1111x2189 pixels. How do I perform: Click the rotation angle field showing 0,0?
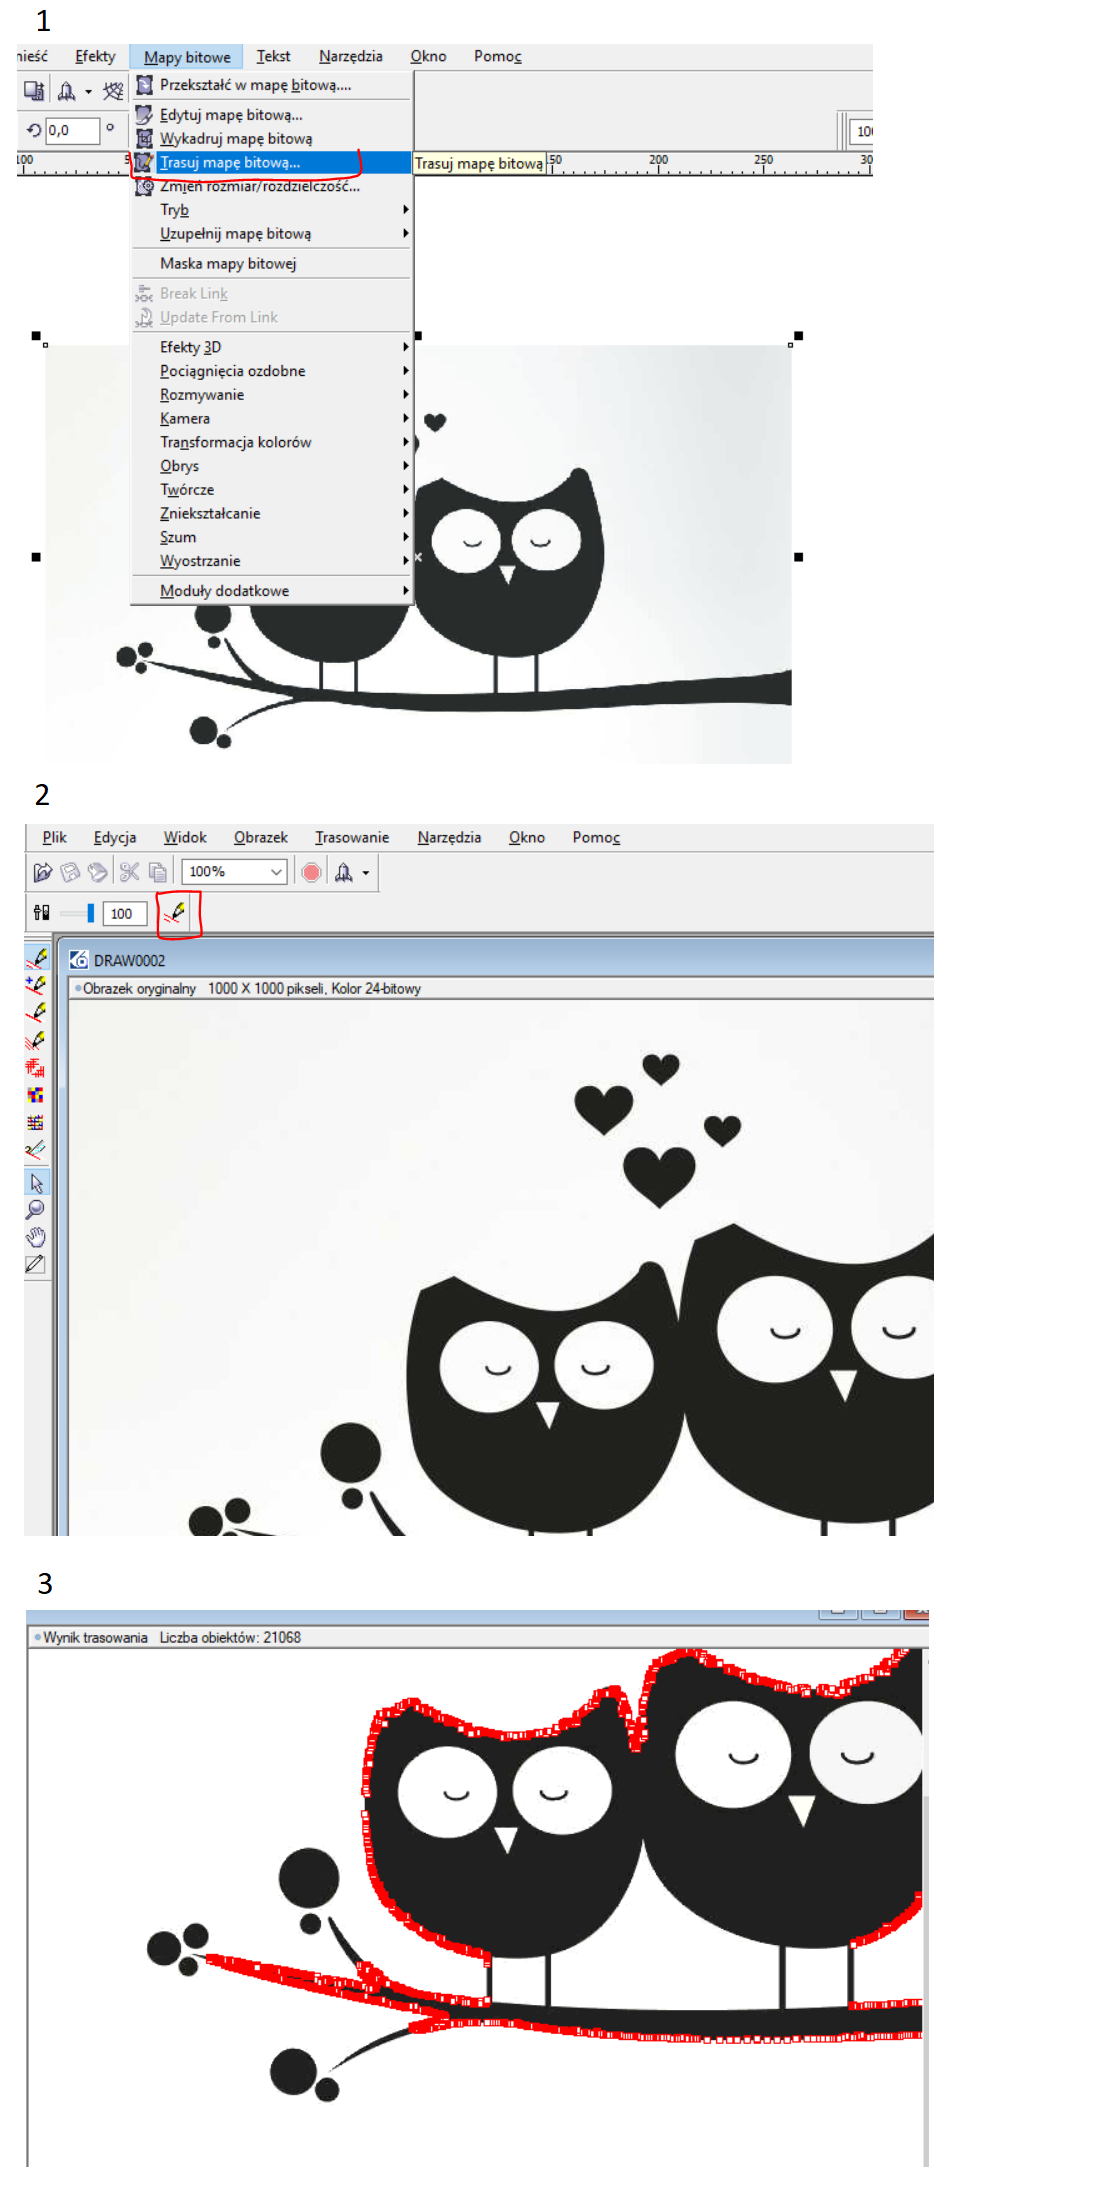(71, 130)
